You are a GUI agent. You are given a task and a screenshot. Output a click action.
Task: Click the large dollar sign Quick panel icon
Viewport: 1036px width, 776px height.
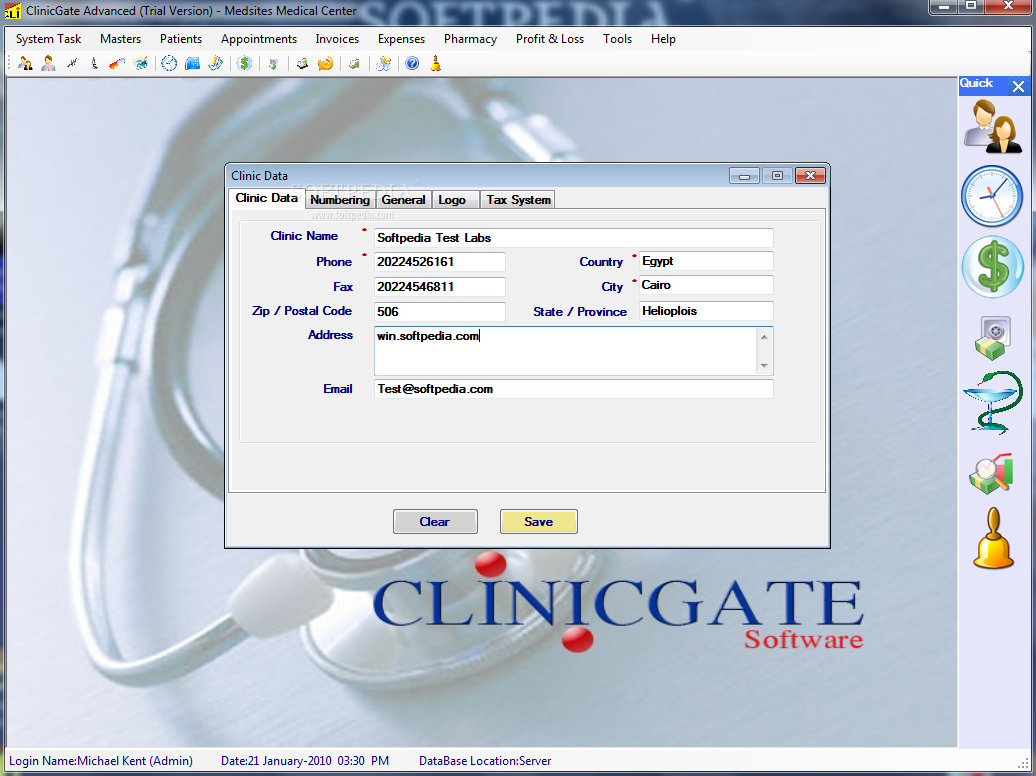coord(992,266)
